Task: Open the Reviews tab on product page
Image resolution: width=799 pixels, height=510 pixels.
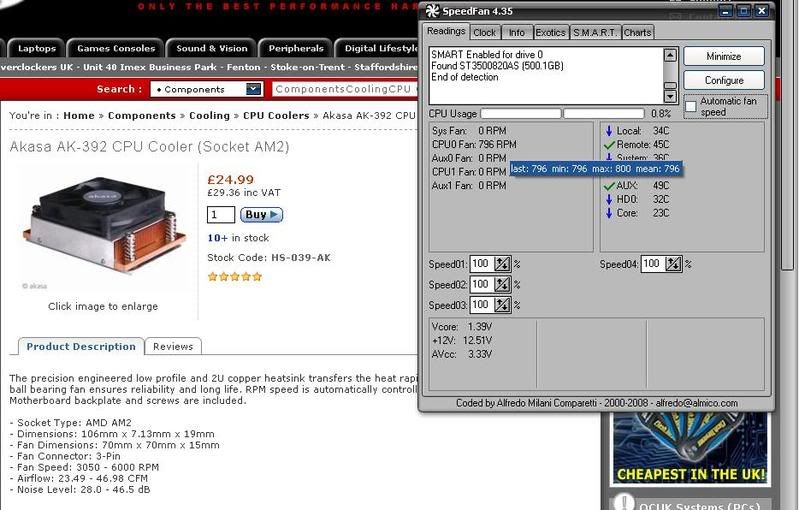Action: pos(173,346)
